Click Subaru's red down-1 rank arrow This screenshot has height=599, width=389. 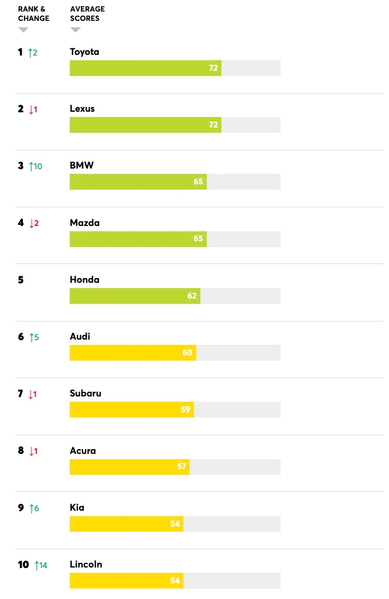[x=33, y=394]
